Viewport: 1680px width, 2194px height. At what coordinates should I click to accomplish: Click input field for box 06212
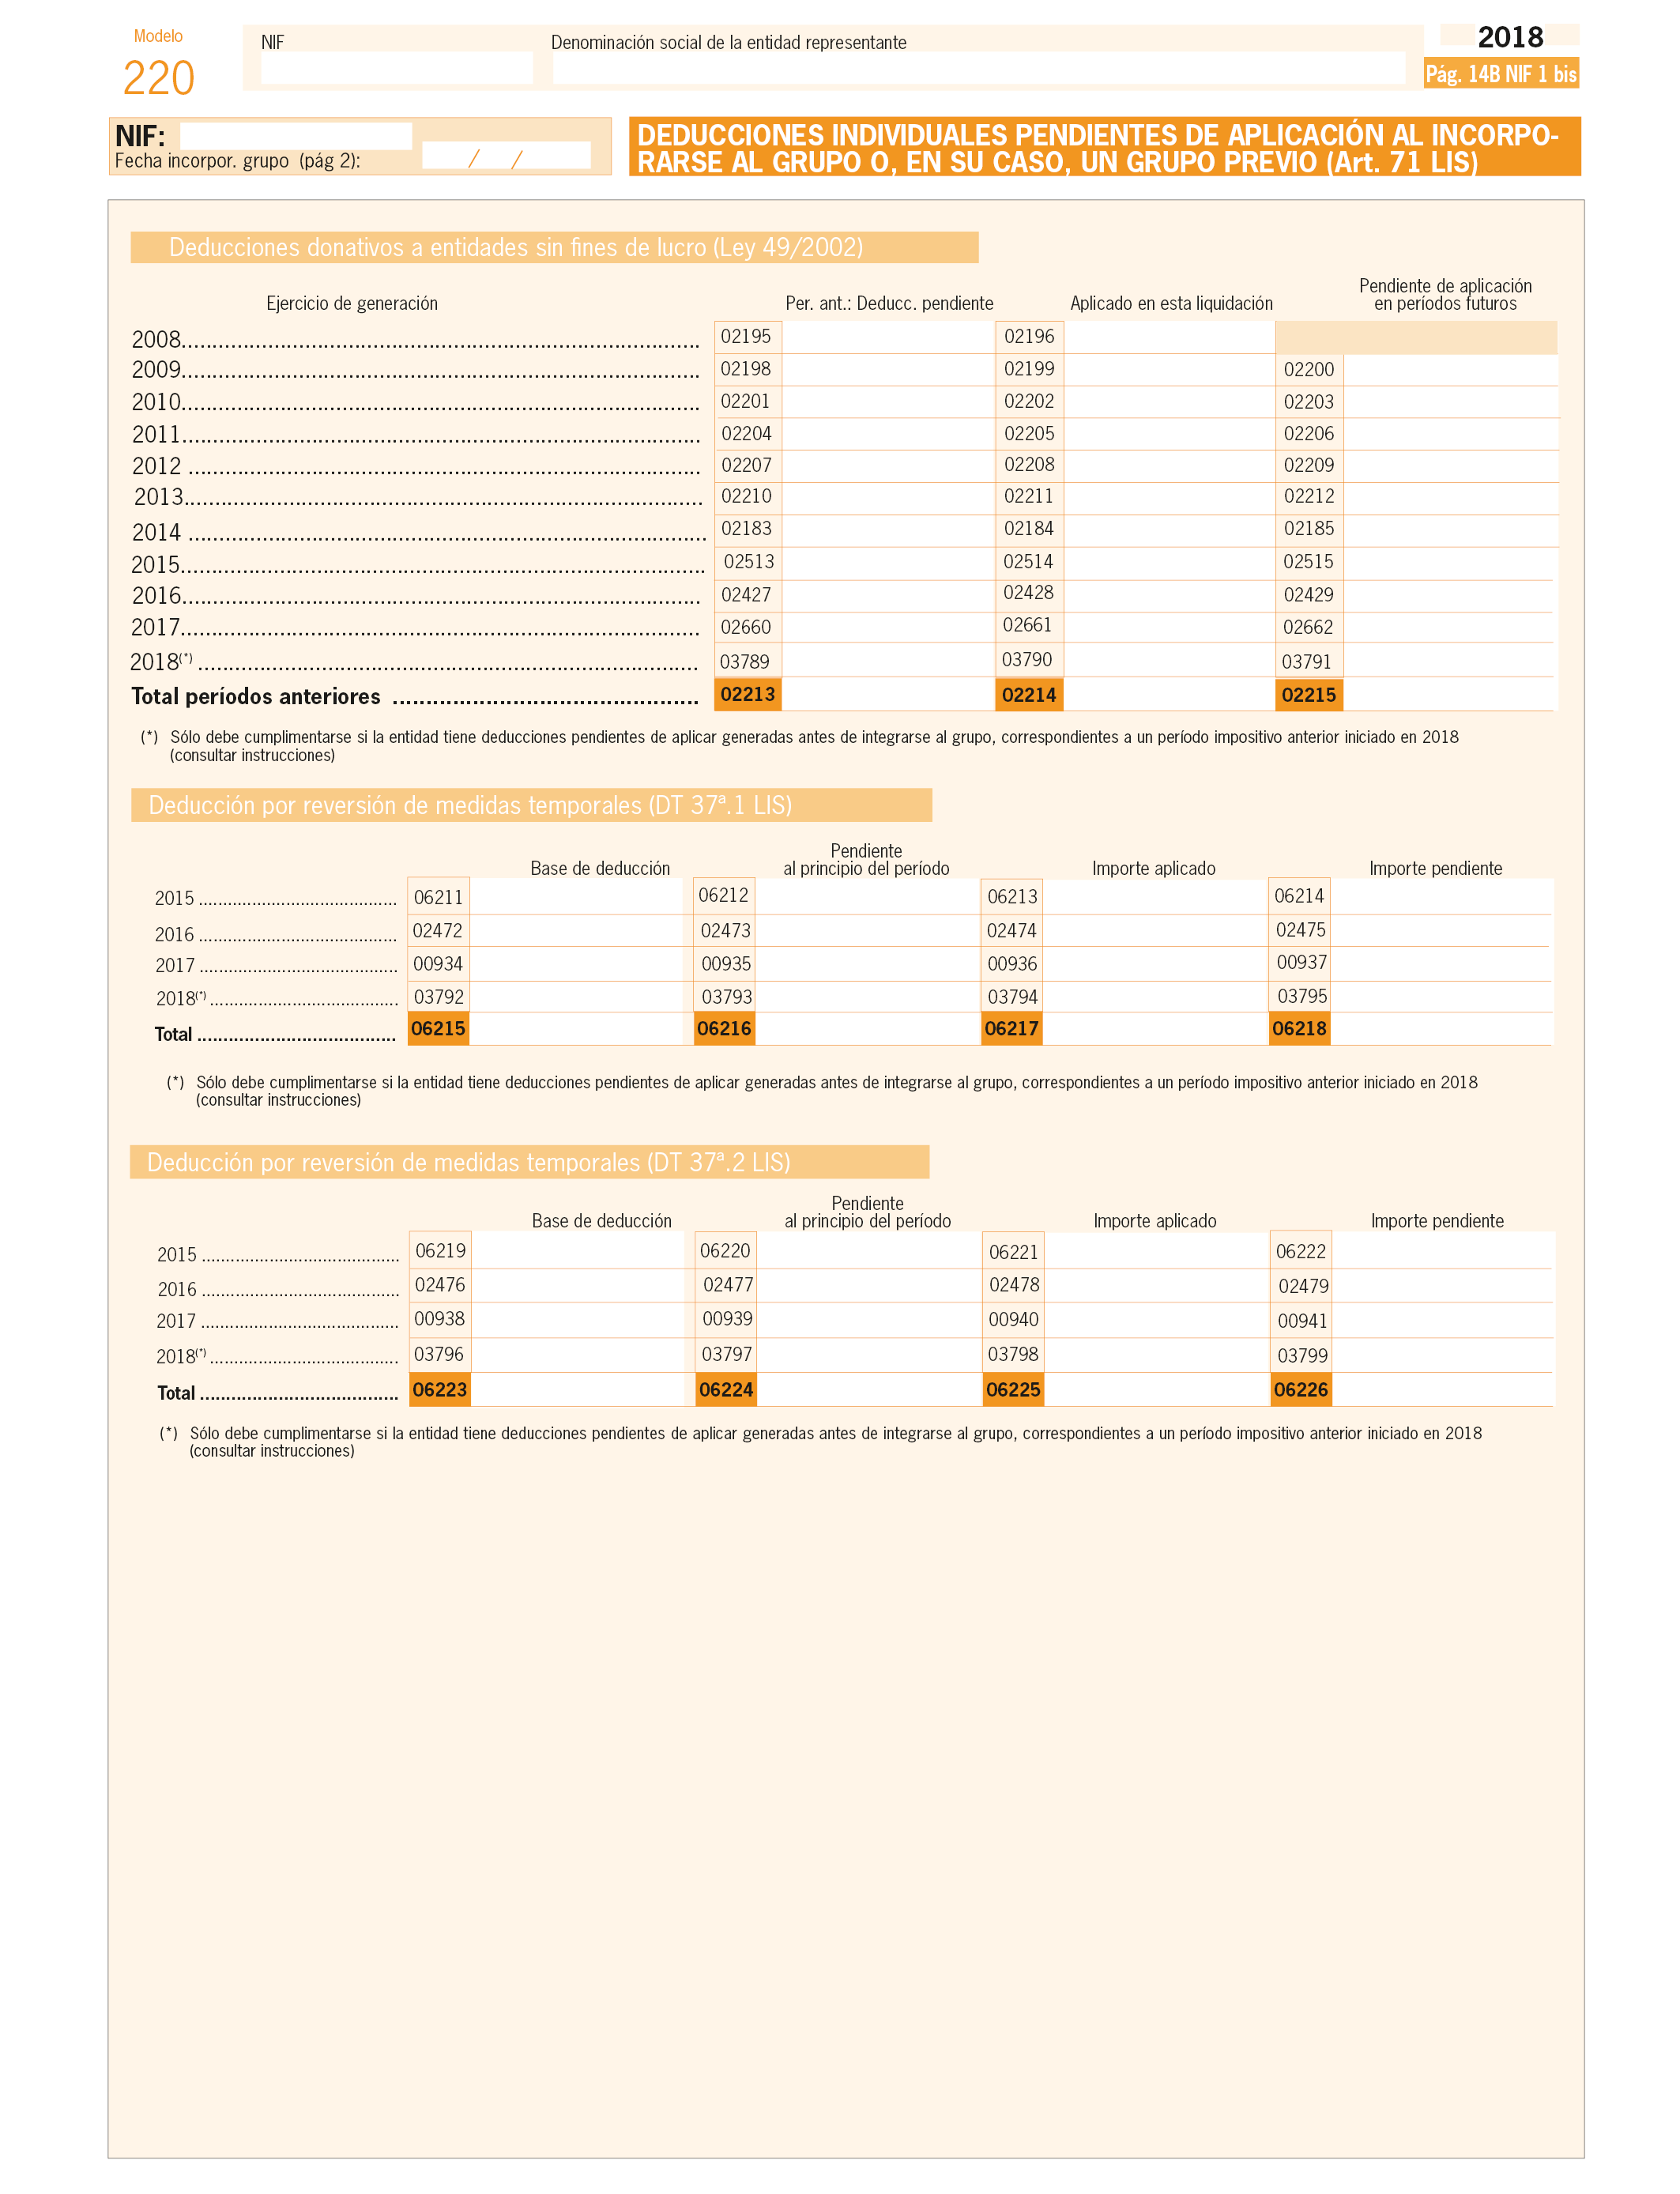point(867,897)
